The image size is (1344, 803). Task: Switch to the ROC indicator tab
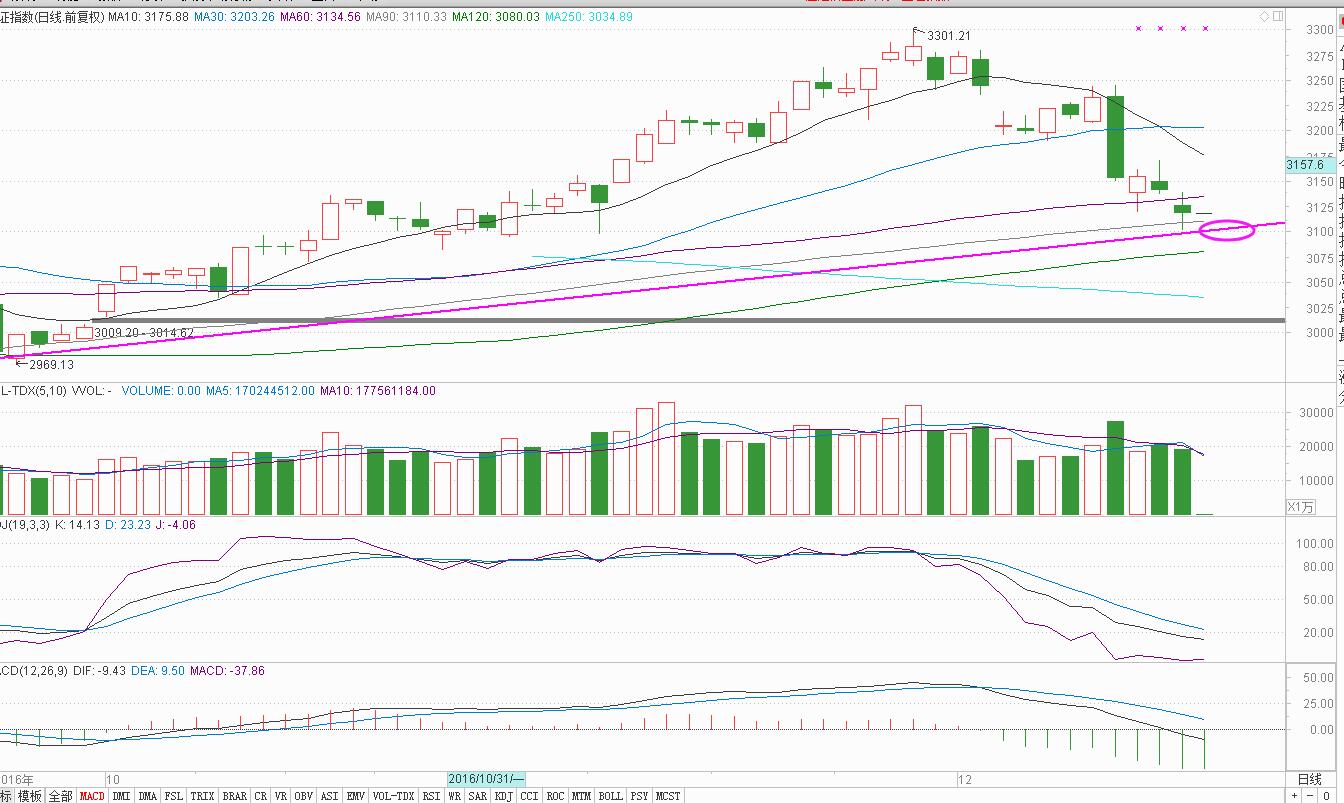tap(555, 796)
